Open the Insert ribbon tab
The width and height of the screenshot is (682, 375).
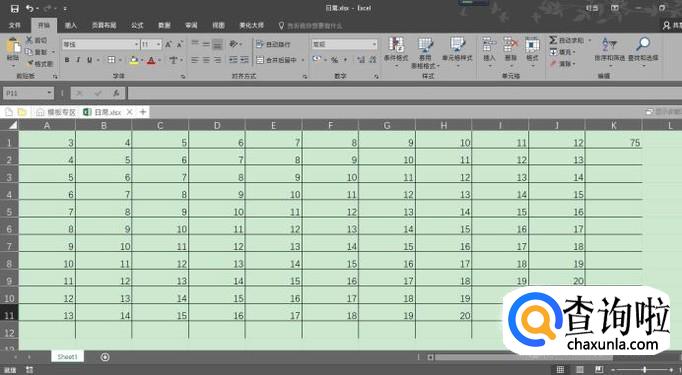coord(71,26)
